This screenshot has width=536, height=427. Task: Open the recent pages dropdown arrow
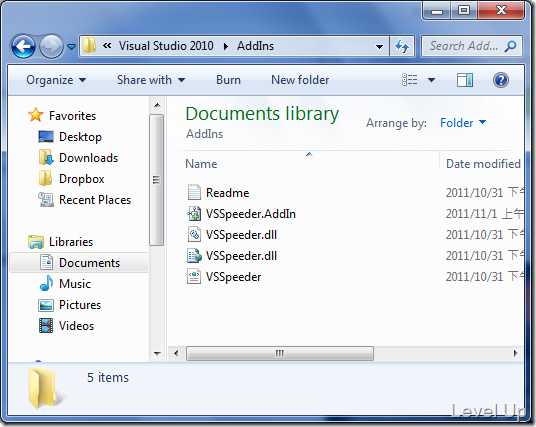coord(71,46)
